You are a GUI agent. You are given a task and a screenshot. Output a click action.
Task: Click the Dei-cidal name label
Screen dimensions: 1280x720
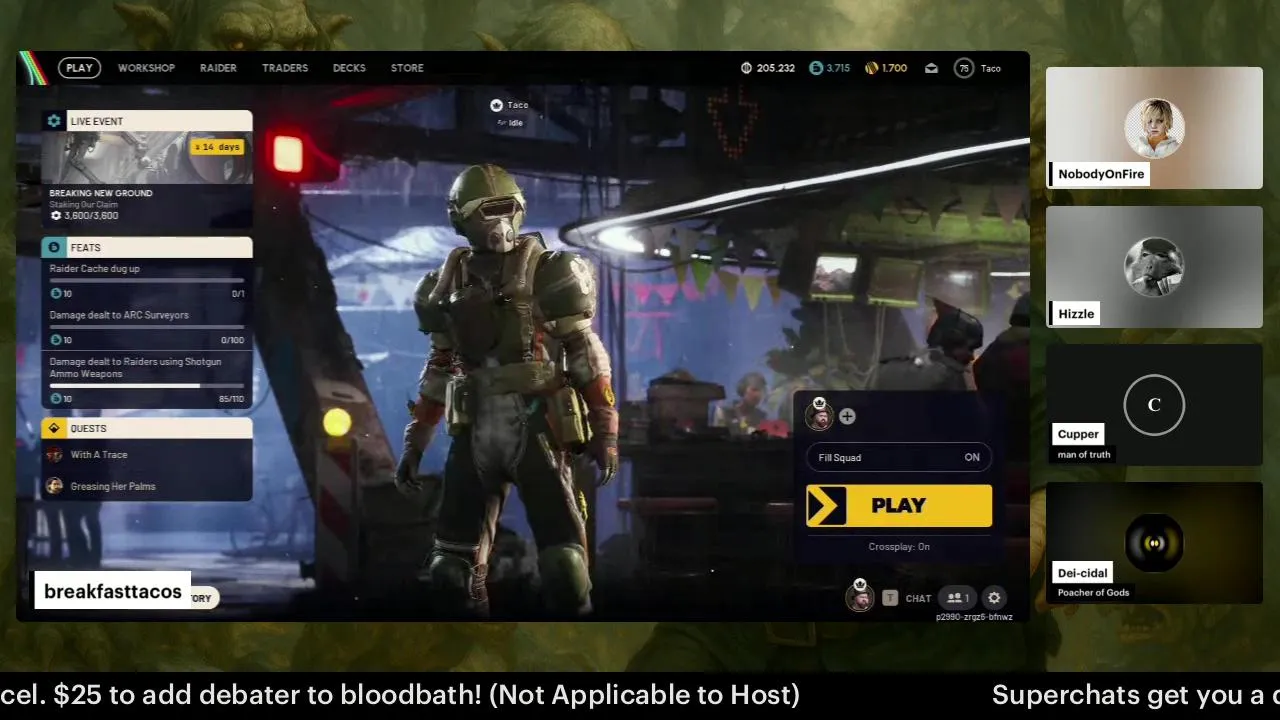[1082, 573]
